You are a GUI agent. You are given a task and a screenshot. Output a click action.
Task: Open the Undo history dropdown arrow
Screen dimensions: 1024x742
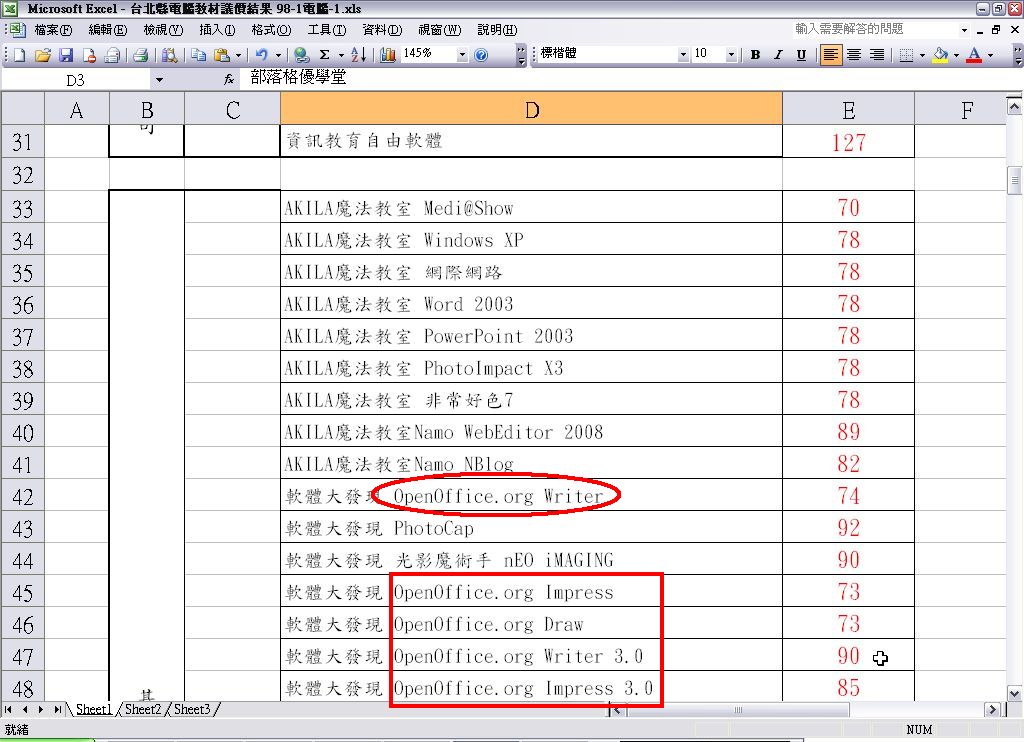tap(278, 56)
